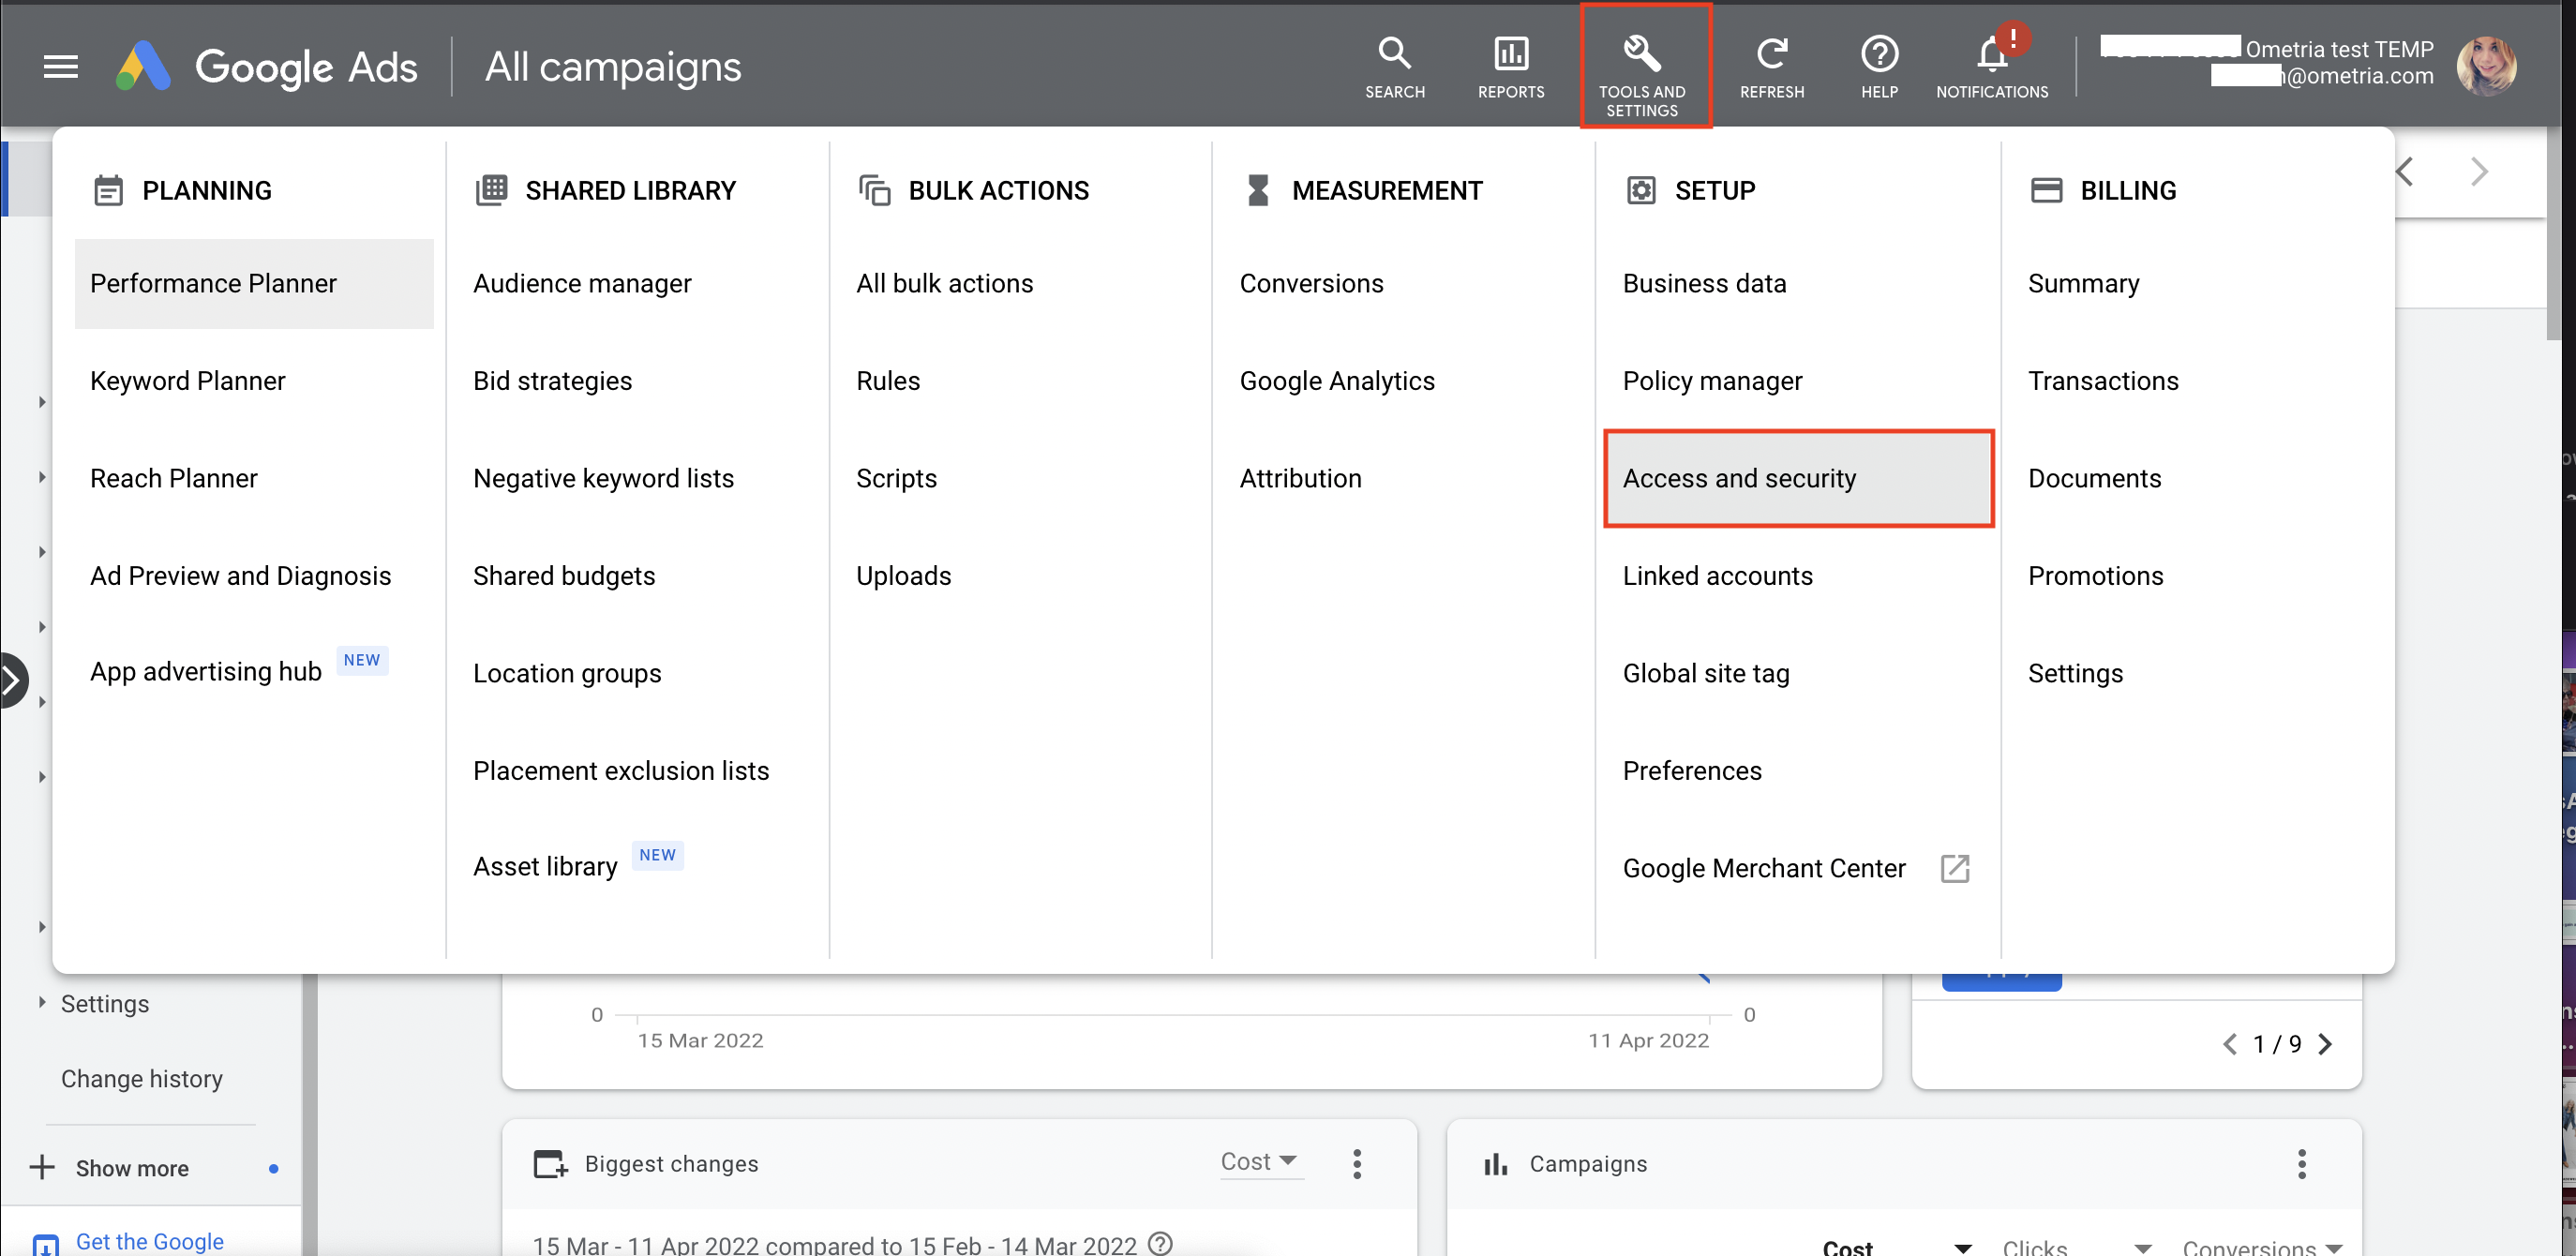2576x1256 pixels.
Task: Open Policy manager
Action: click(1712, 381)
